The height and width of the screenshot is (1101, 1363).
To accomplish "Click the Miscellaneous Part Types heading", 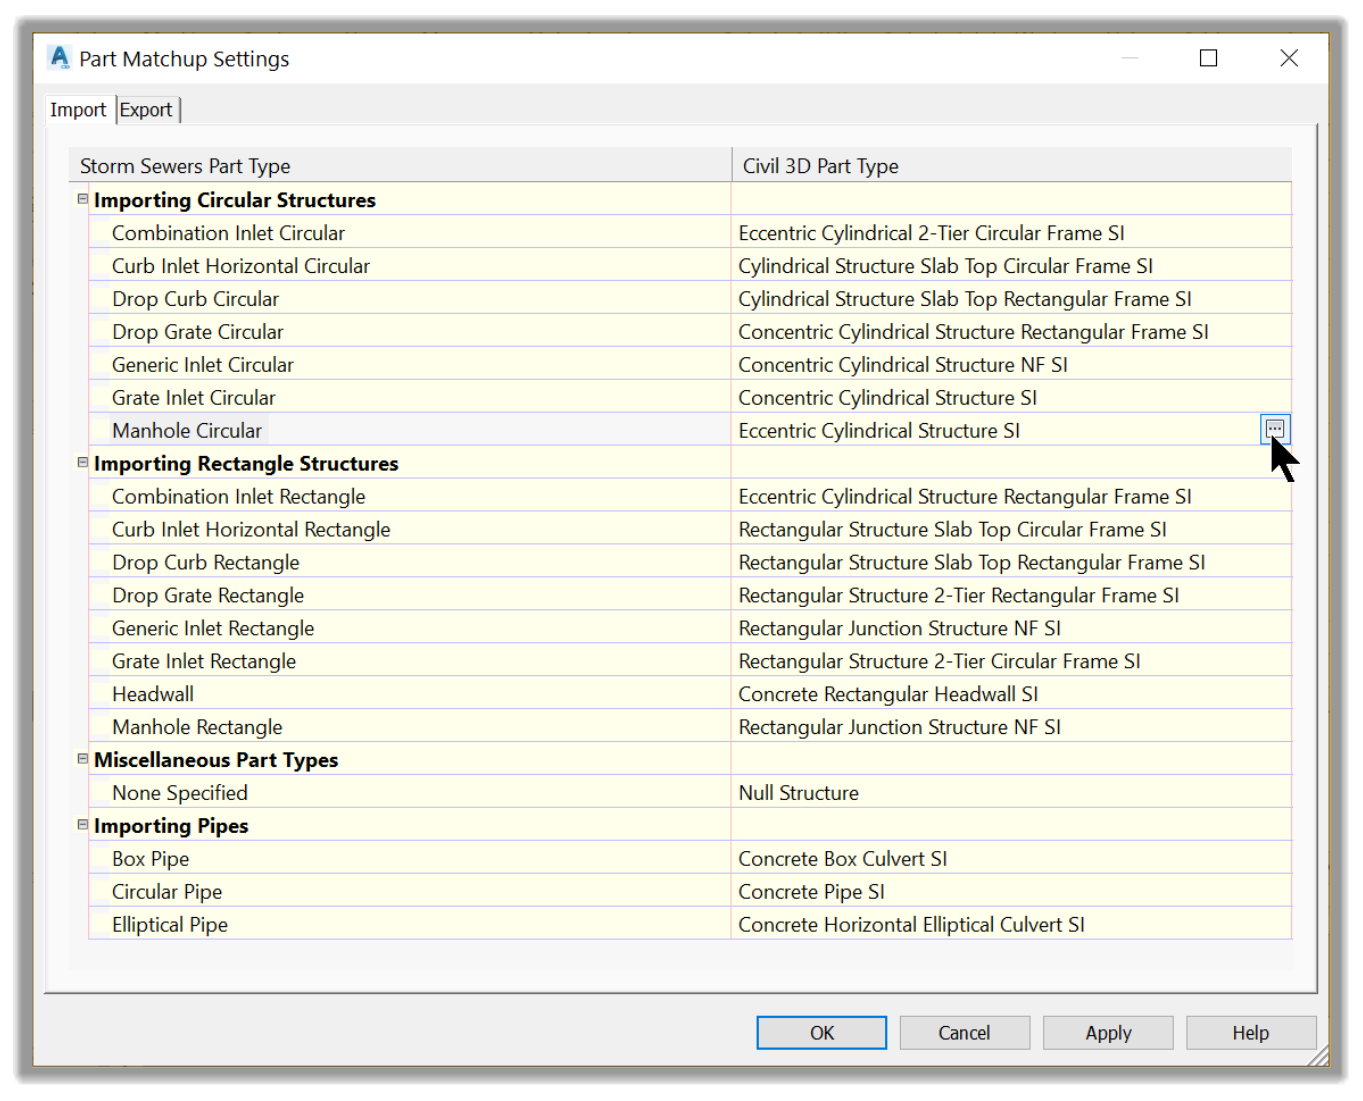I will coord(216,760).
